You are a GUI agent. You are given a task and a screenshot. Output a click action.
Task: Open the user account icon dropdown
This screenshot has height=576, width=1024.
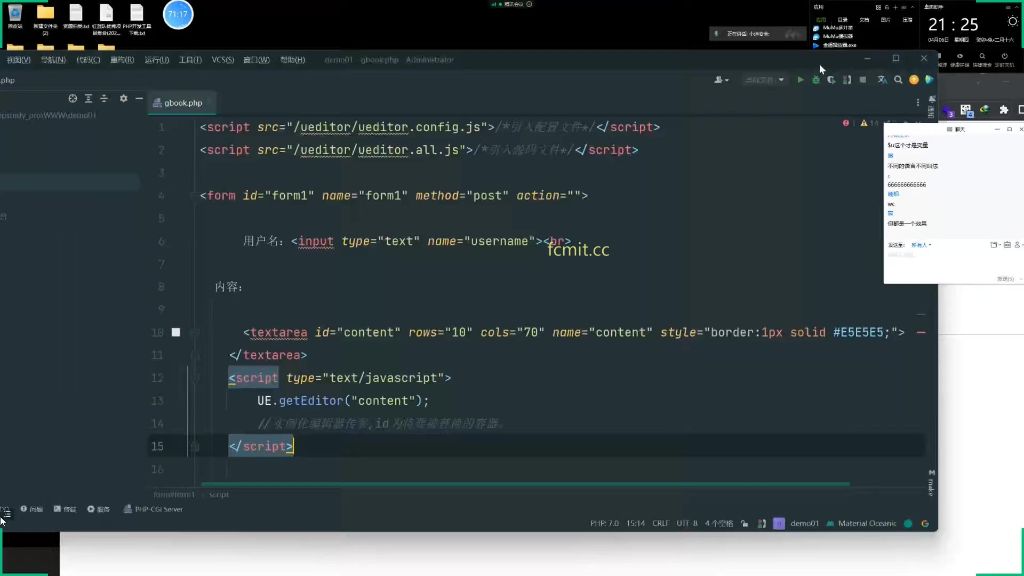tap(721, 80)
